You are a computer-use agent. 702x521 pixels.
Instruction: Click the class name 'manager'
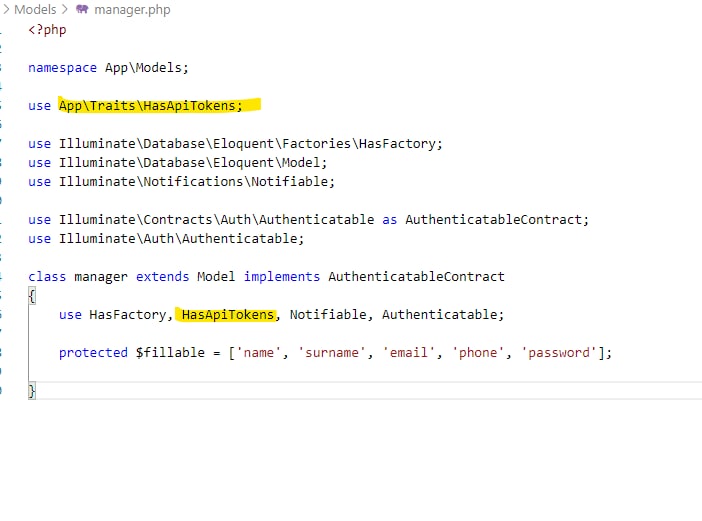click(x=101, y=278)
